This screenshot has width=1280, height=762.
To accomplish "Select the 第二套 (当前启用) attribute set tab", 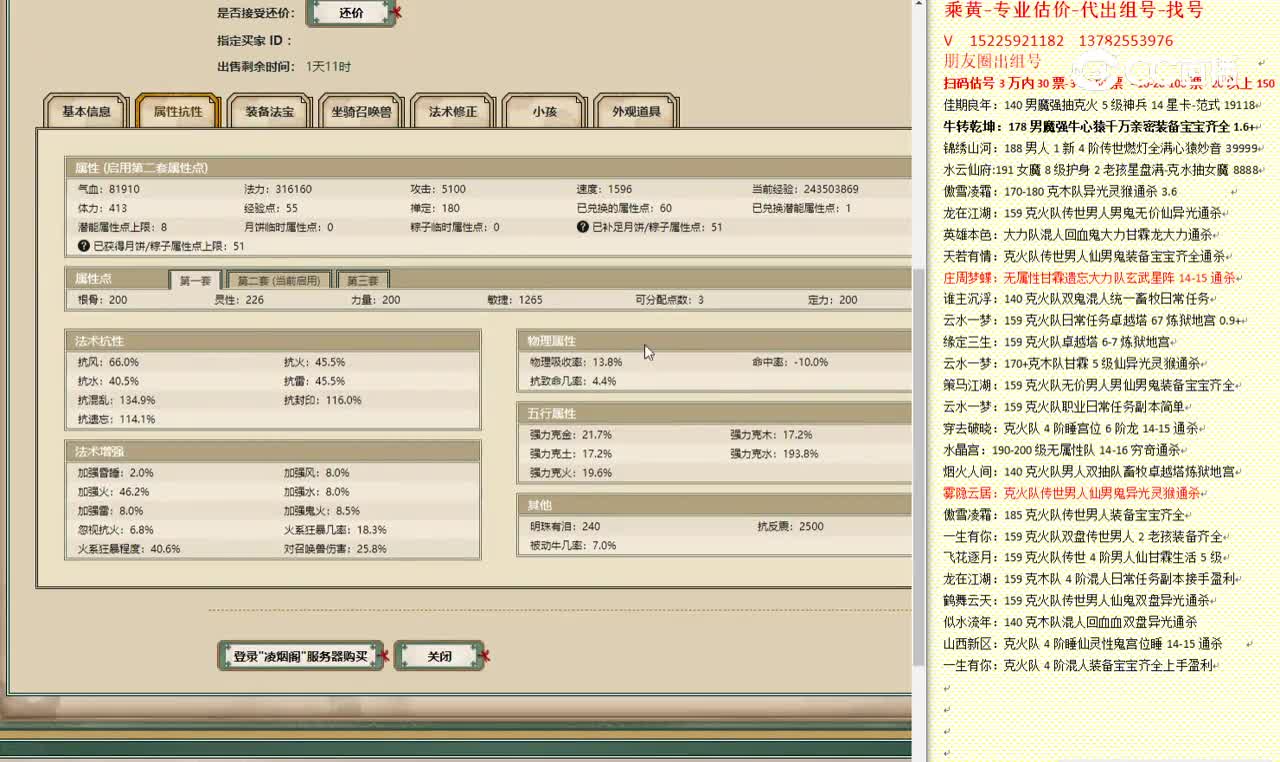I will pyautogui.click(x=278, y=281).
